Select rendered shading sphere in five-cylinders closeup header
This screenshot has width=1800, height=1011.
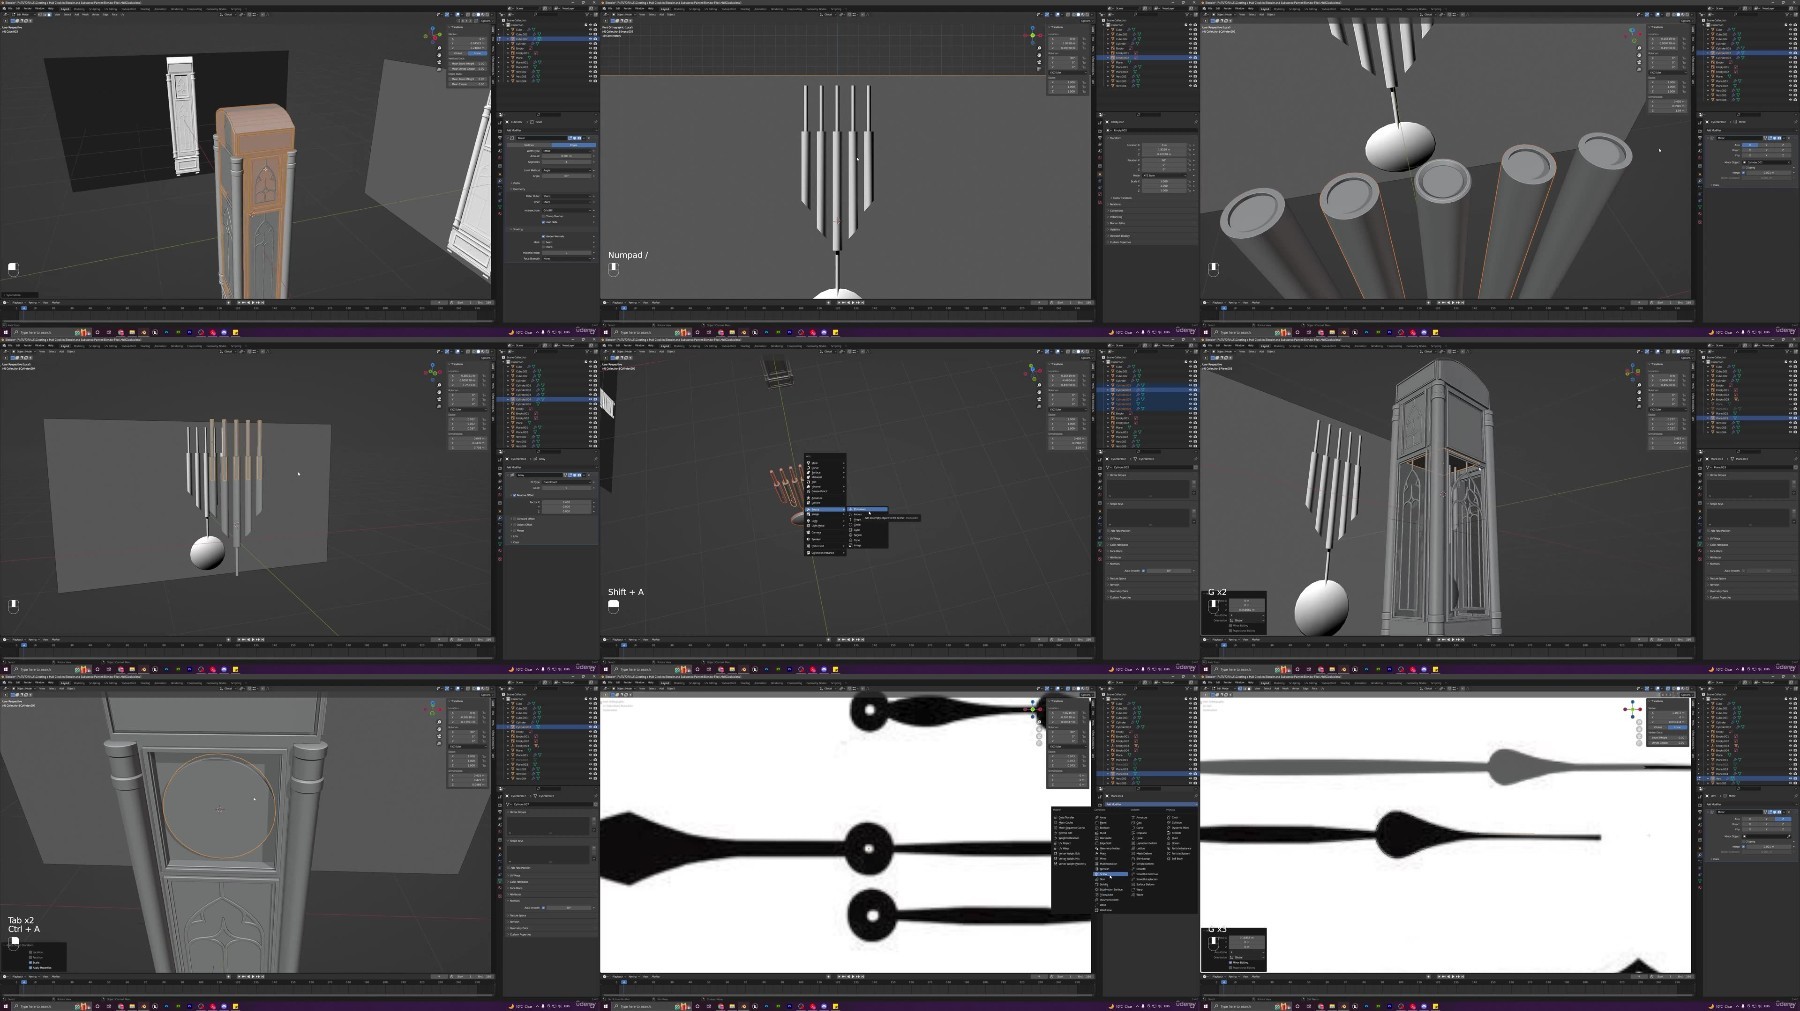pos(1687,15)
